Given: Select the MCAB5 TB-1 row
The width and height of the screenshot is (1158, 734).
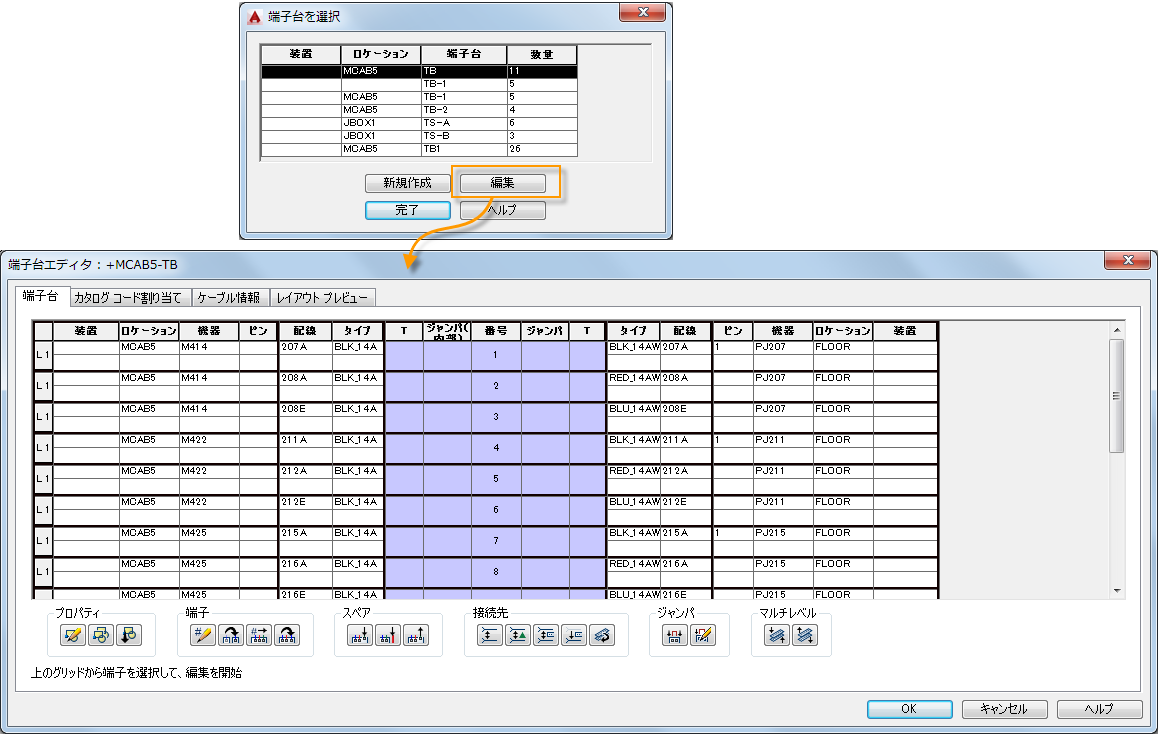Looking at the screenshot, I should coord(419,97).
